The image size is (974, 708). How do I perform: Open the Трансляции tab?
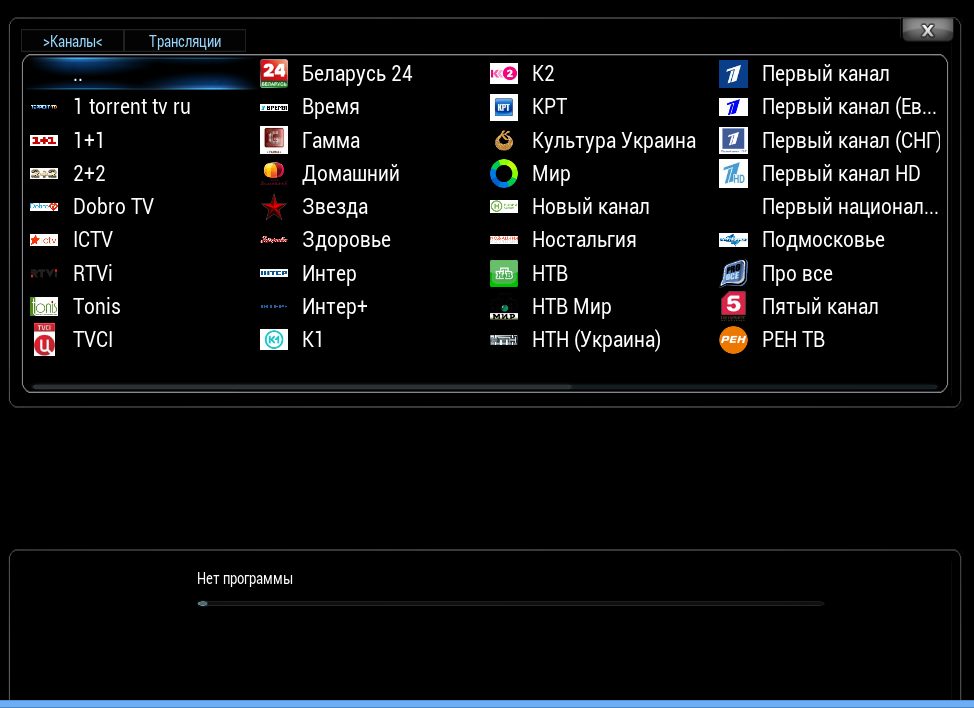click(185, 41)
